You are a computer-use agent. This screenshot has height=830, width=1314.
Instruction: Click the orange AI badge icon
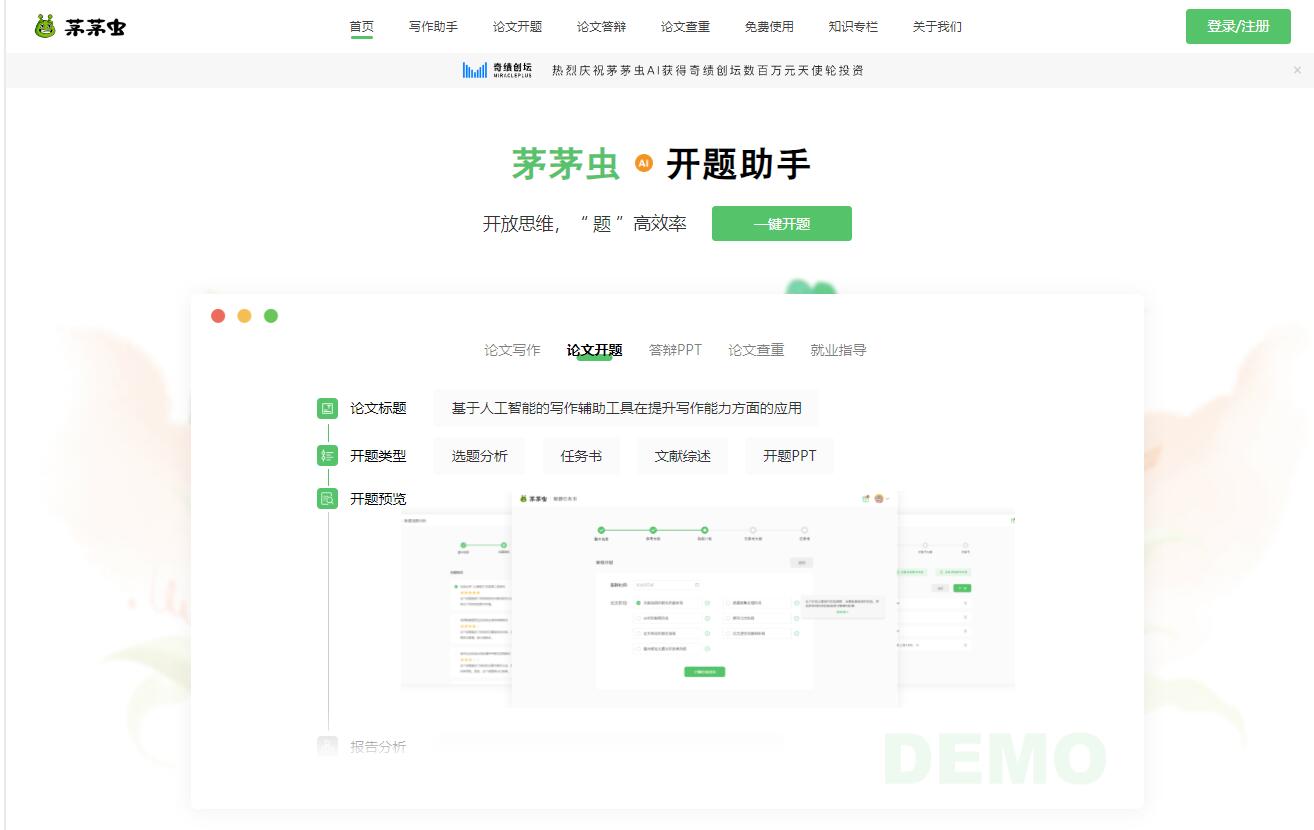[644, 163]
